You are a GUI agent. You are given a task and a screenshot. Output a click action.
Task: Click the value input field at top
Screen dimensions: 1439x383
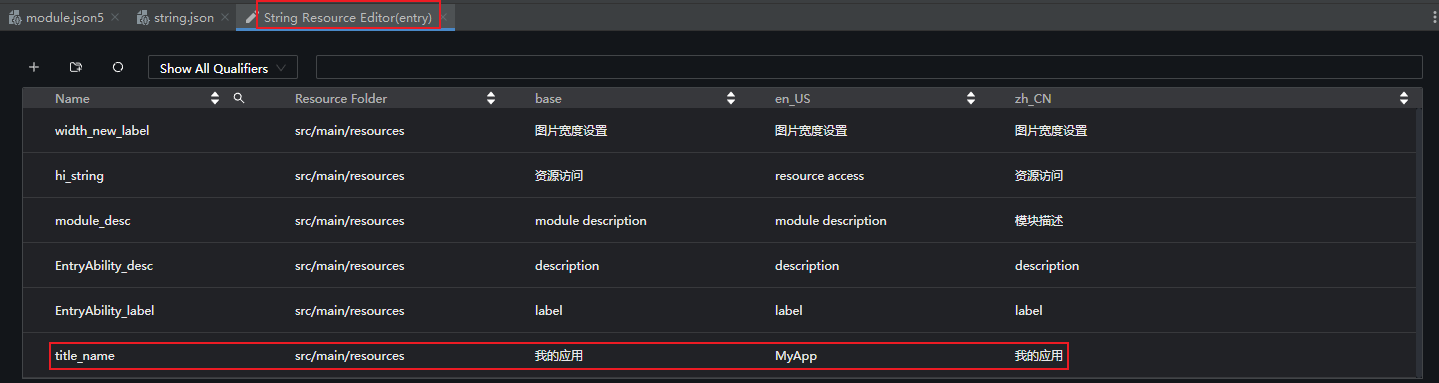tap(869, 67)
